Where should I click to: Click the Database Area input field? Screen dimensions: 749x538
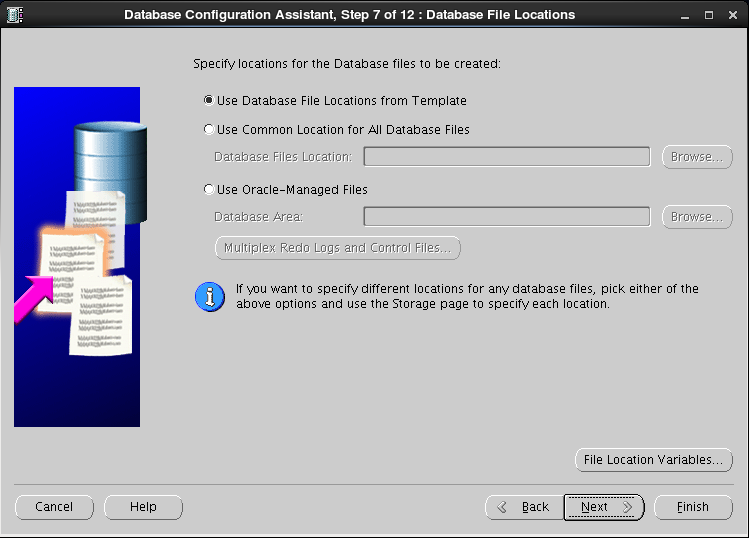pos(507,217)
